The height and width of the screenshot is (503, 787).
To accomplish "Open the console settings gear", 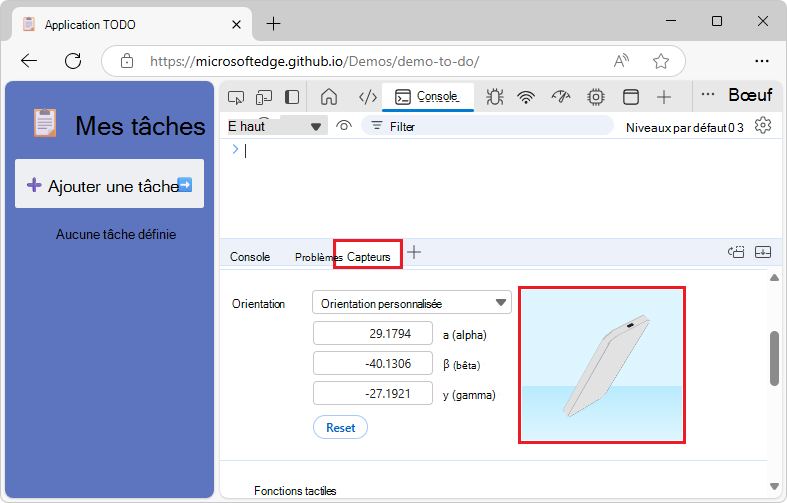I will tap(762, 125).
